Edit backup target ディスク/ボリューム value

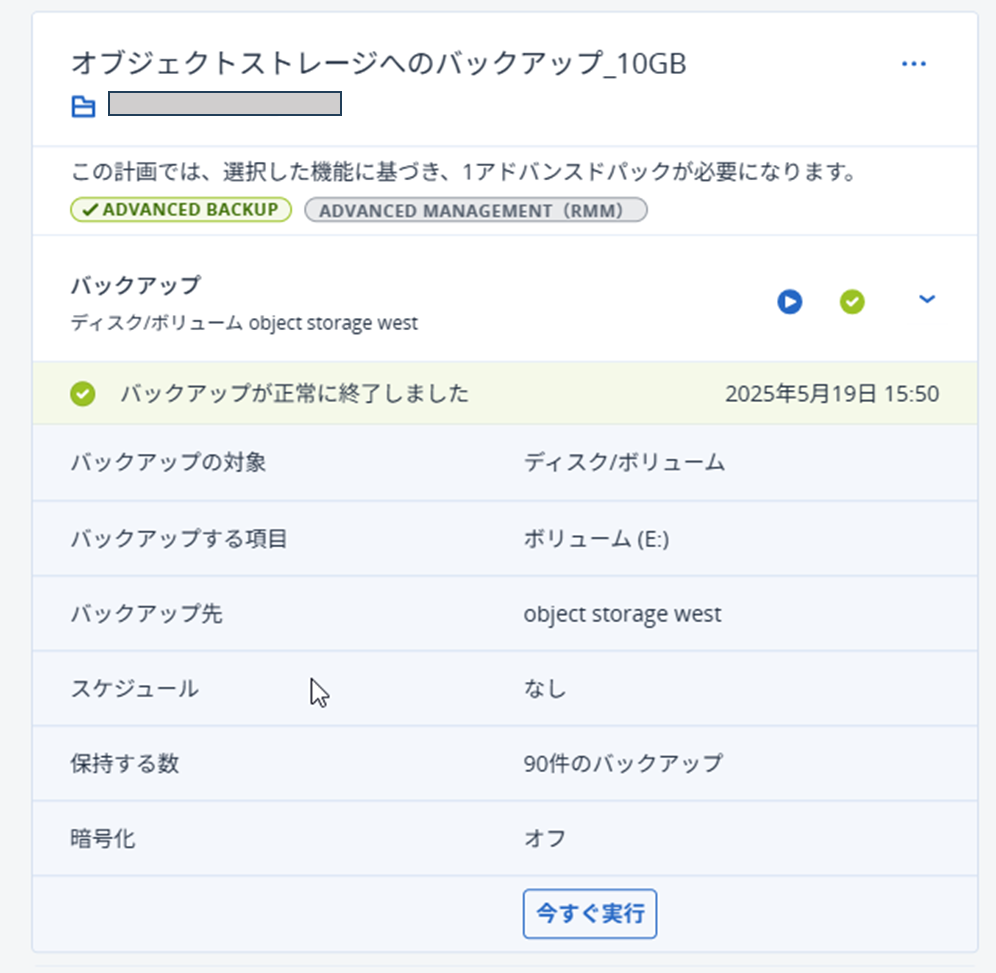pyautogui.click(x=624, y=463)
